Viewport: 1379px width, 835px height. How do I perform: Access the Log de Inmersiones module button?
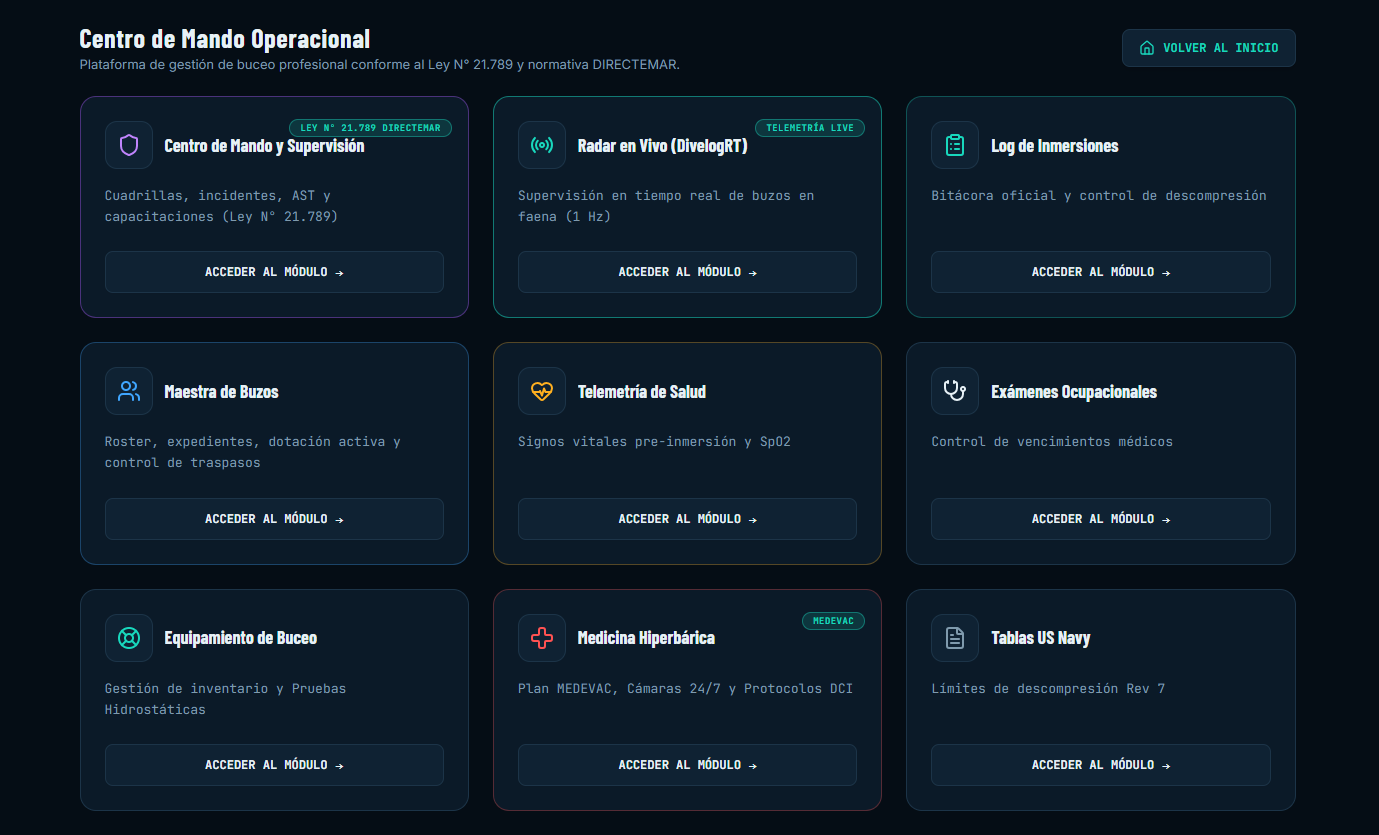click(x=1101, y=272)
